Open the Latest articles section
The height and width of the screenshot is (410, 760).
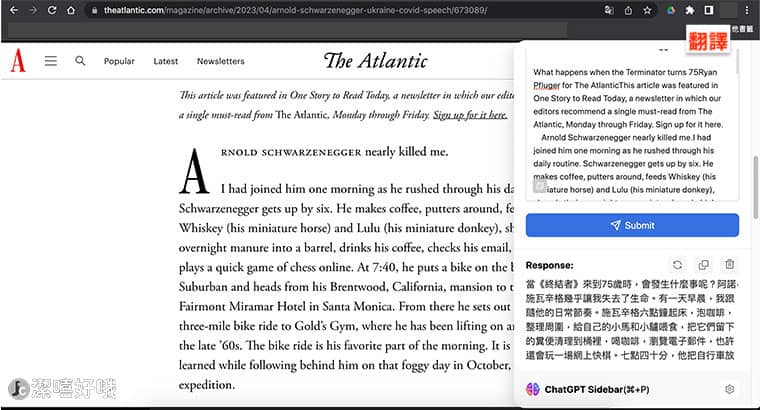pos(166,61)
